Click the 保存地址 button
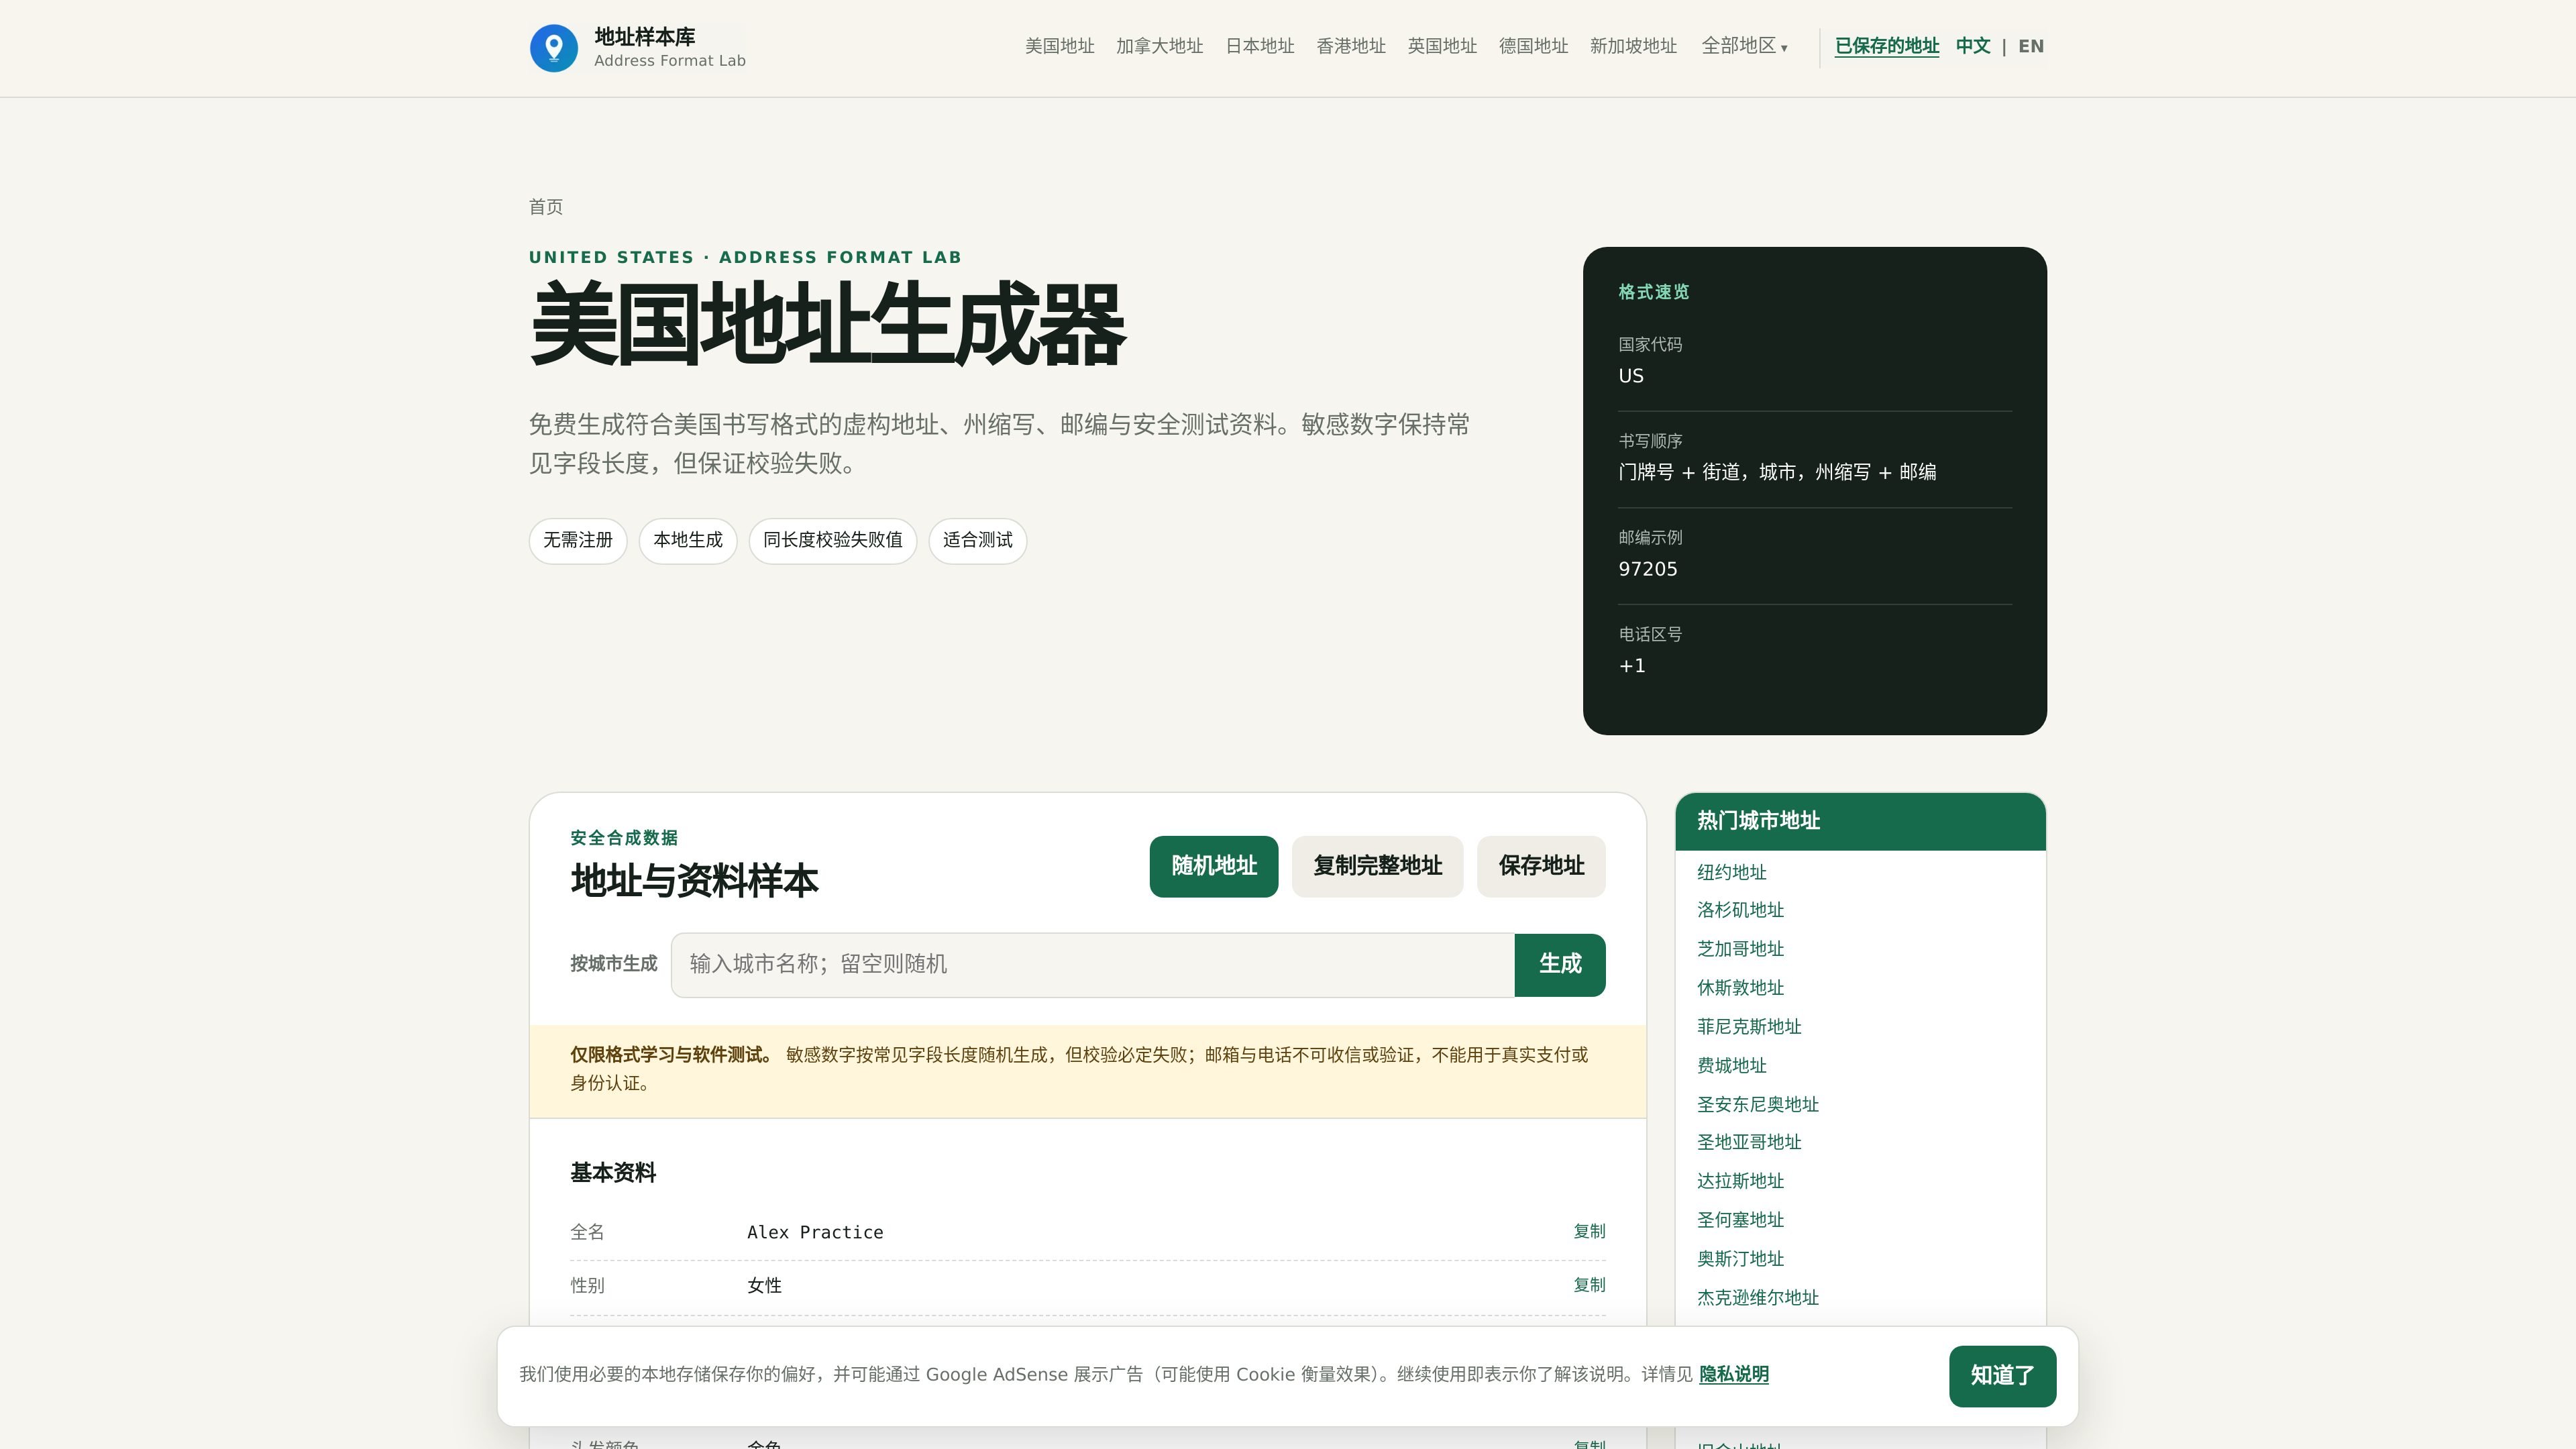This screenshot has height=1449, width=2576. (x=1541, y=866)
